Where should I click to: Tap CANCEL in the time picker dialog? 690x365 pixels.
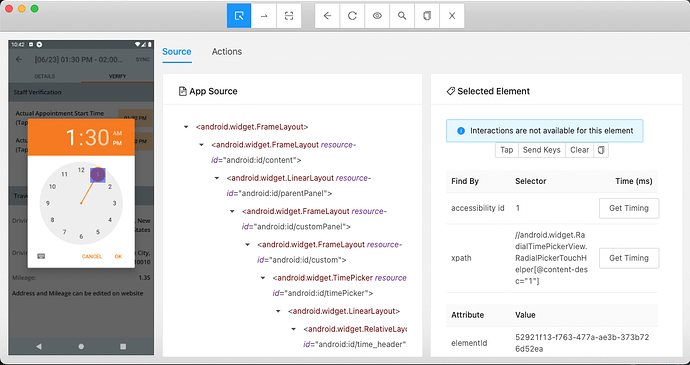[92, 256]
